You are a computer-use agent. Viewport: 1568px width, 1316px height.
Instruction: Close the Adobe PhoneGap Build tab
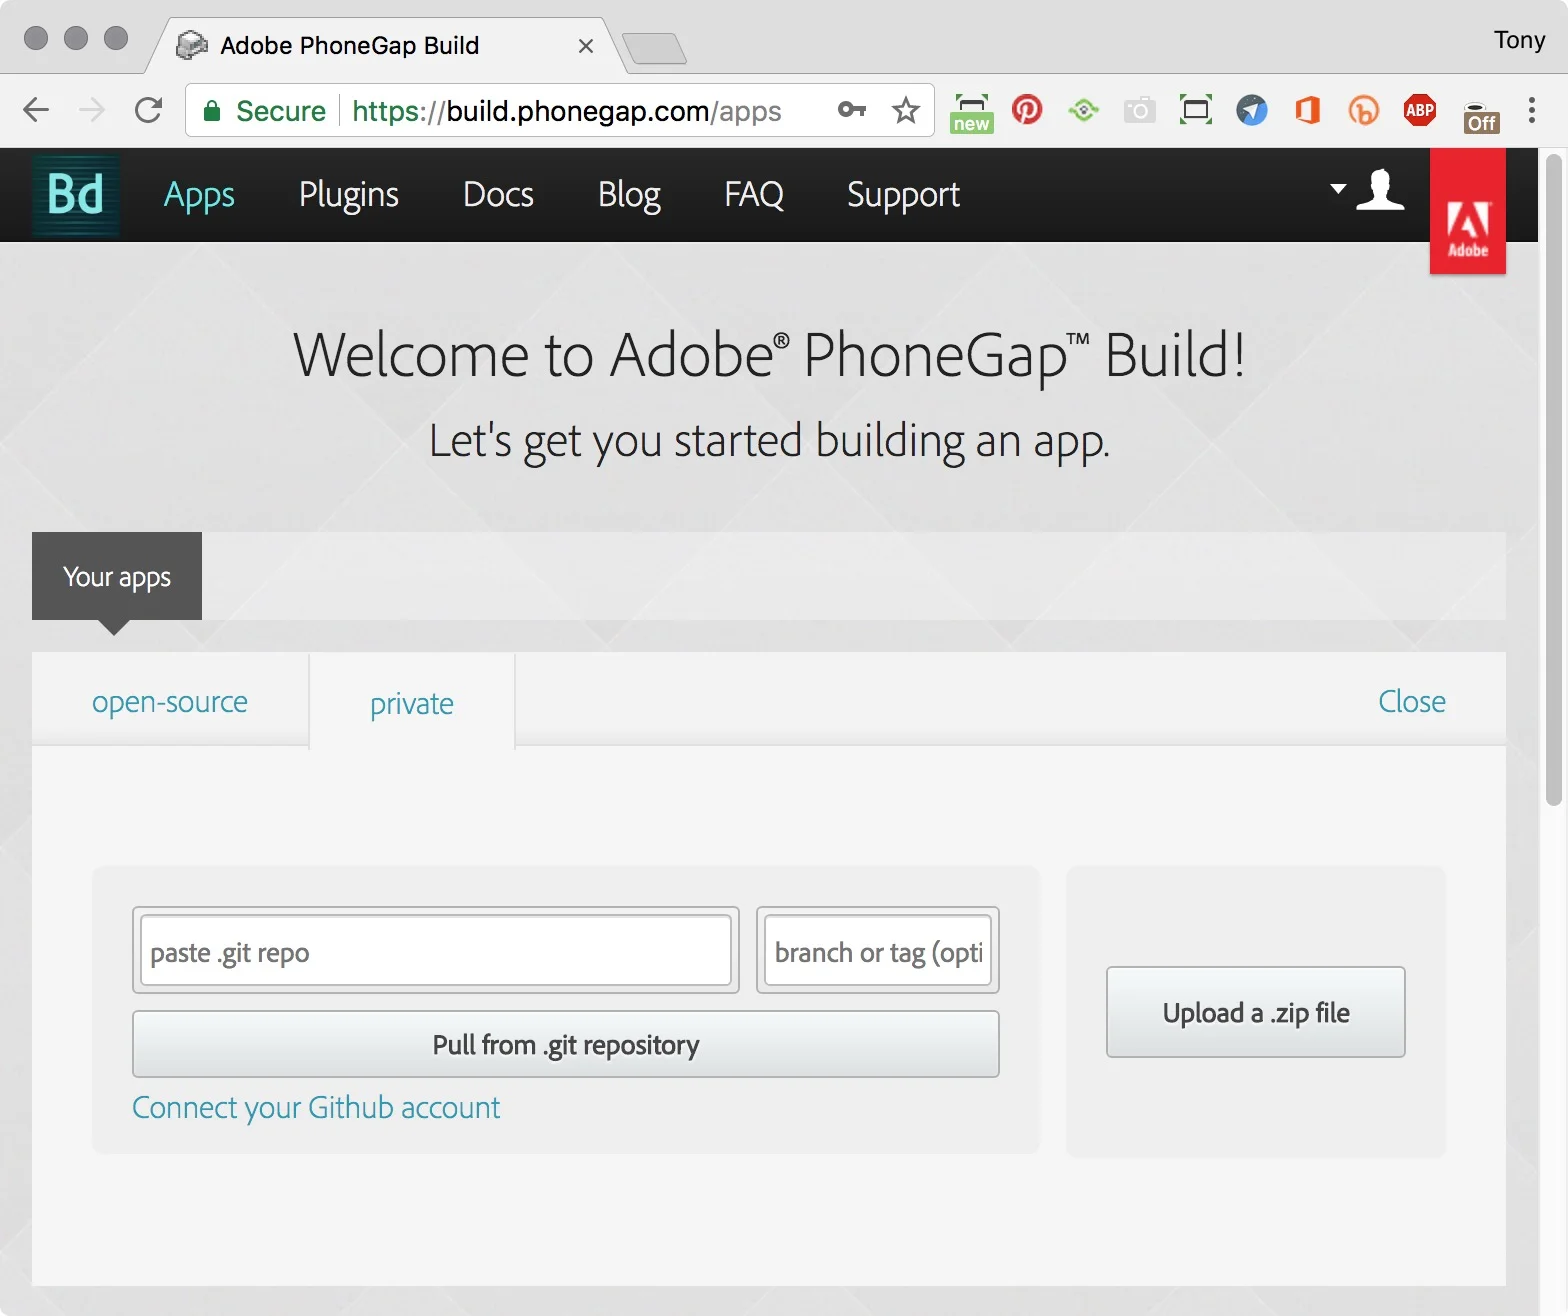(586, 46)
